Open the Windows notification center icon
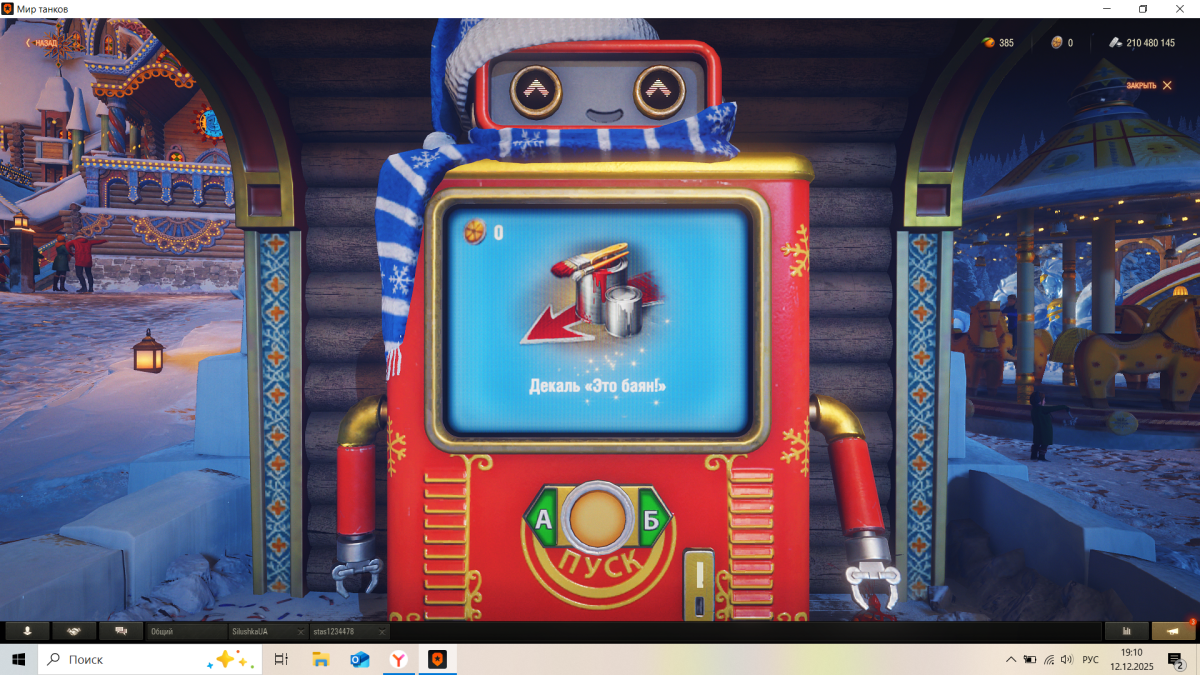 point(1176,660)
